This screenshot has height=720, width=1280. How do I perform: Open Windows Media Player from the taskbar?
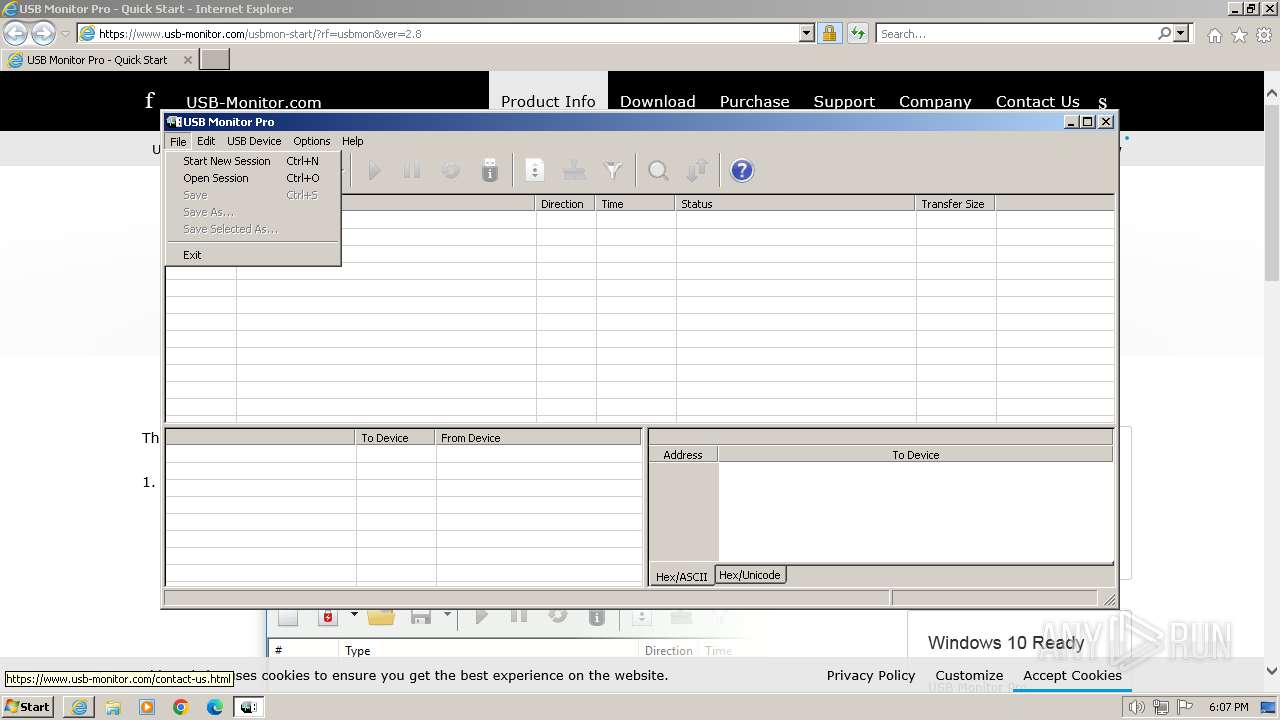[147, 707]
